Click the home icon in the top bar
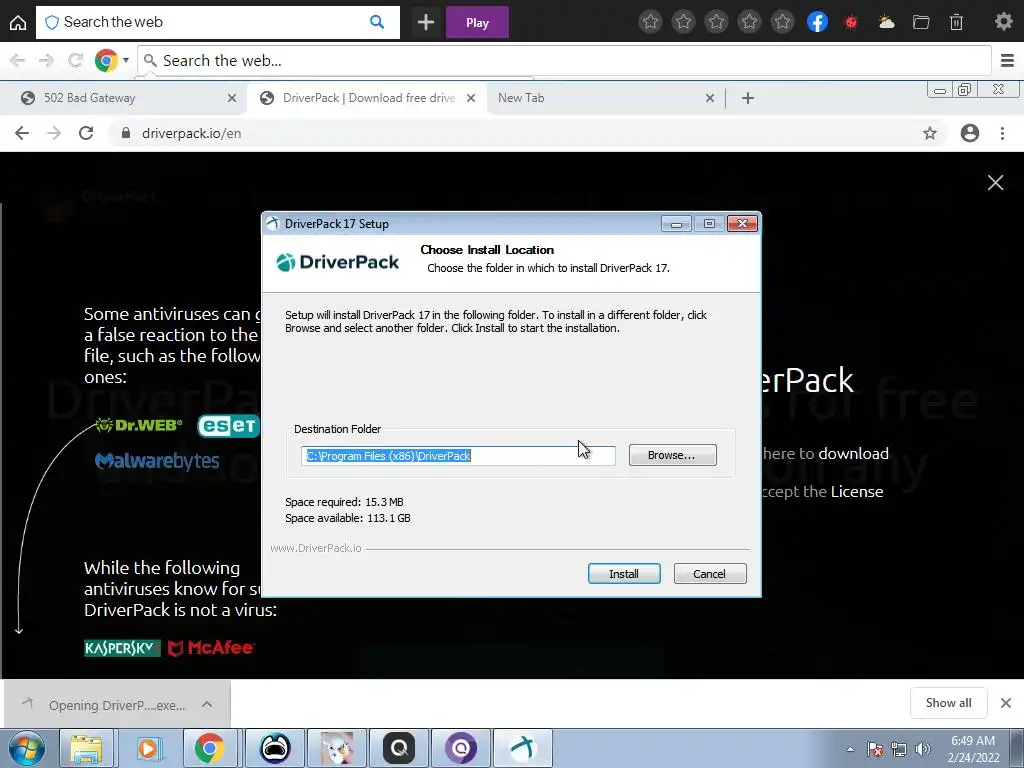1024x768 pixels. click(x=18, y=23)
